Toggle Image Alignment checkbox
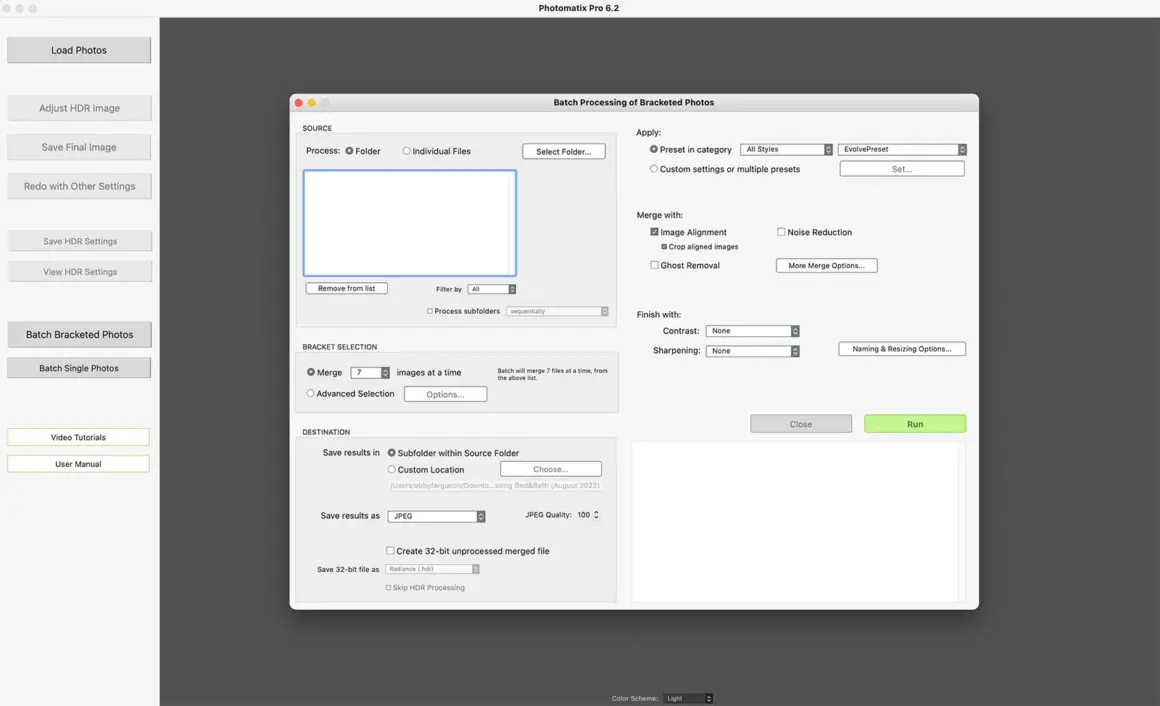1160x706 pixels. [x=655, y=232]
